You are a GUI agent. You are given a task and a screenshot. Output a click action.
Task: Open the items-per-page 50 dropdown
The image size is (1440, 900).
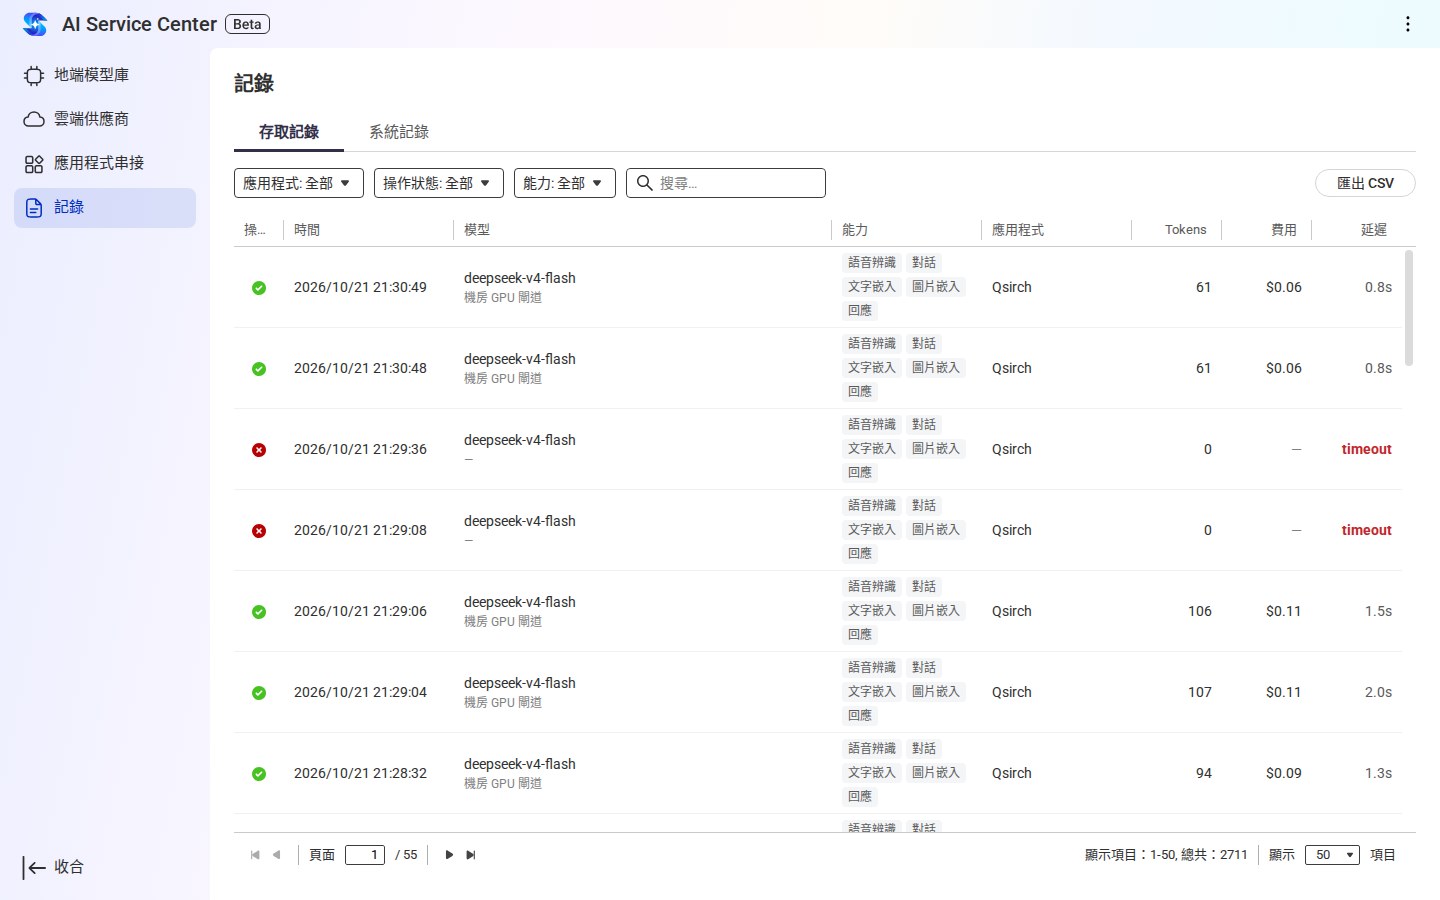click(1332, 855)
